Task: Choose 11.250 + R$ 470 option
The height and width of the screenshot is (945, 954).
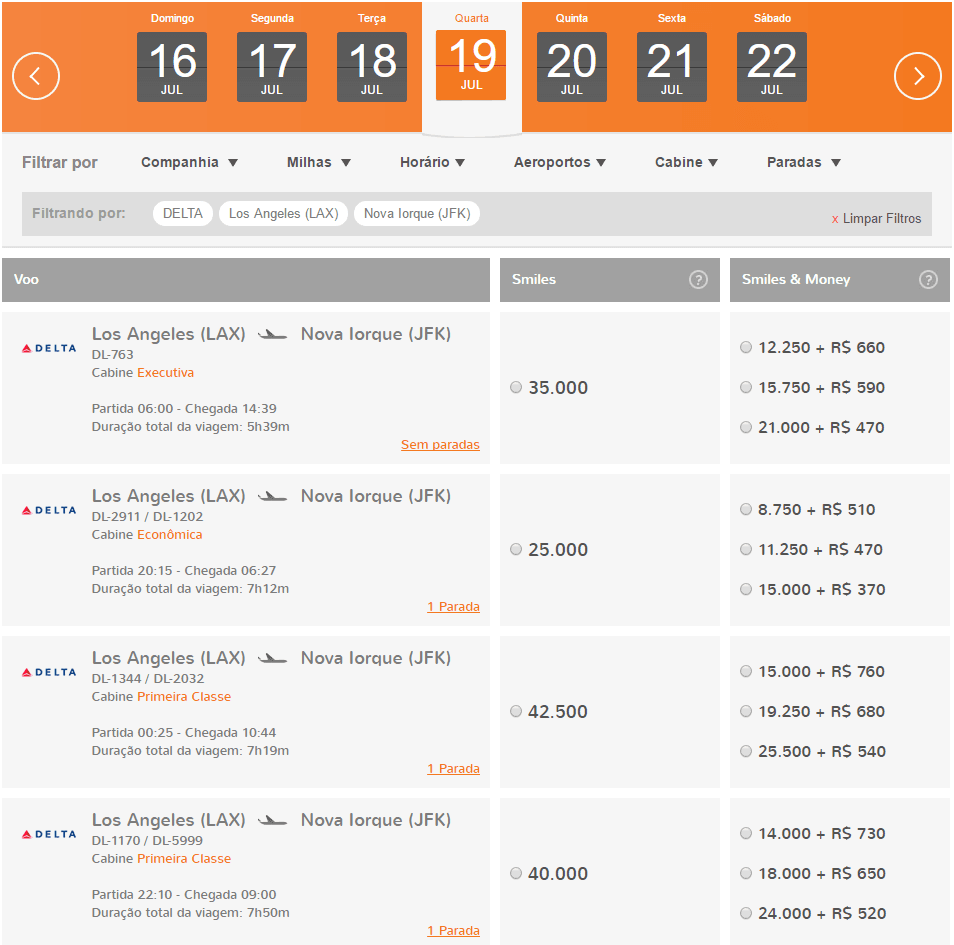Action: click(746, 549)
